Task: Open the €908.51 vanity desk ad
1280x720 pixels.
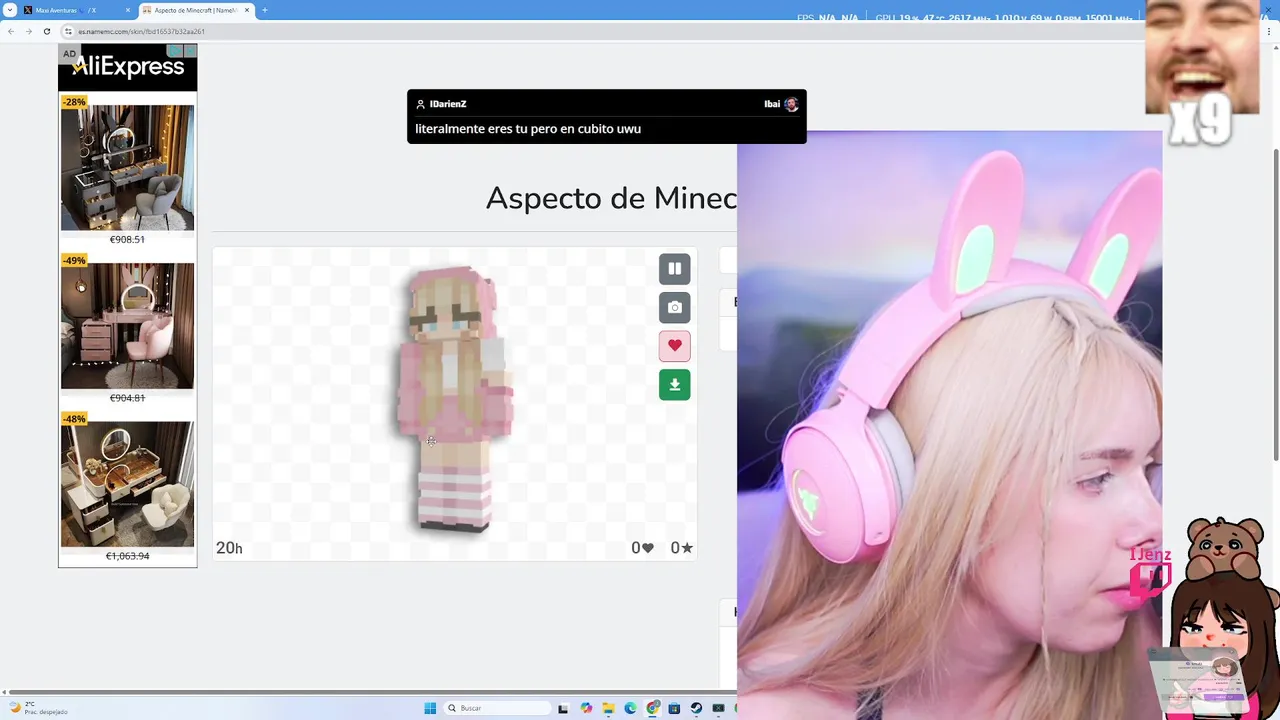Action: [x=127, y=168]
